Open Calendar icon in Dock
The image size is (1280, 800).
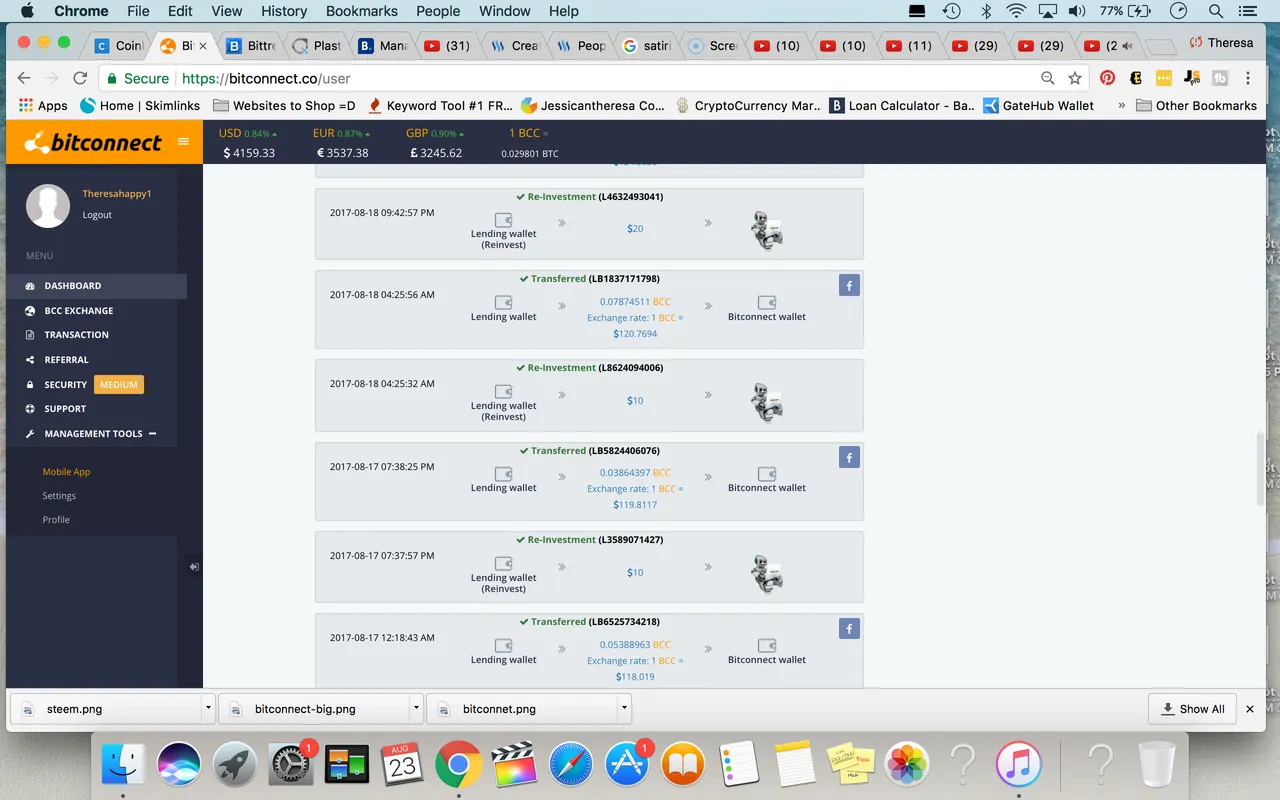pos(402,765)
